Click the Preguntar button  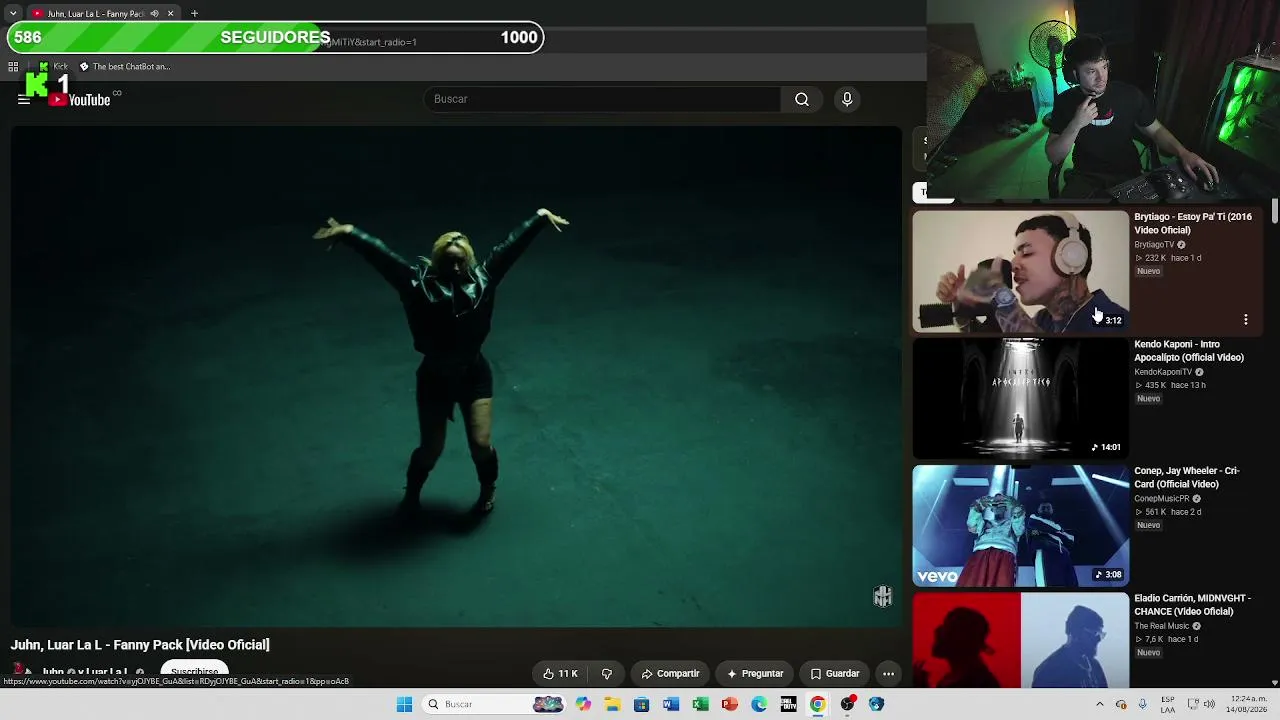click(755, 674)
